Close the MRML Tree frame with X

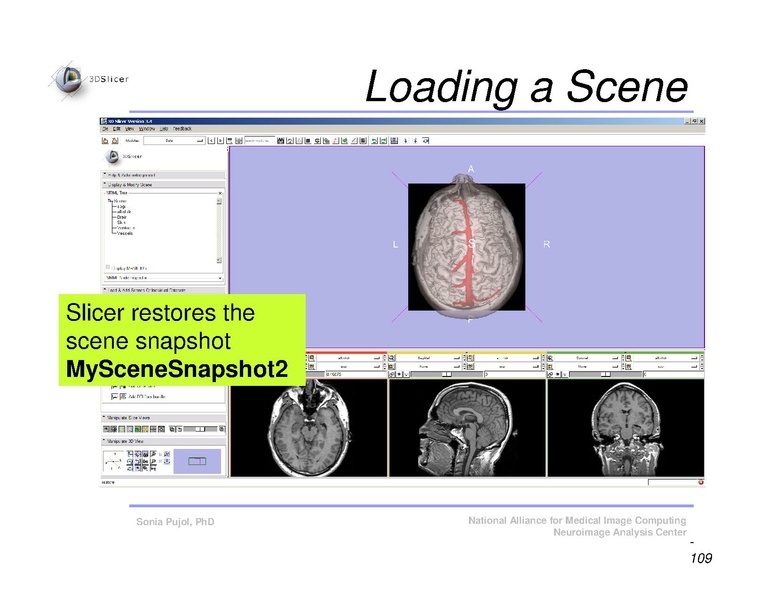(x=220, y=193)
